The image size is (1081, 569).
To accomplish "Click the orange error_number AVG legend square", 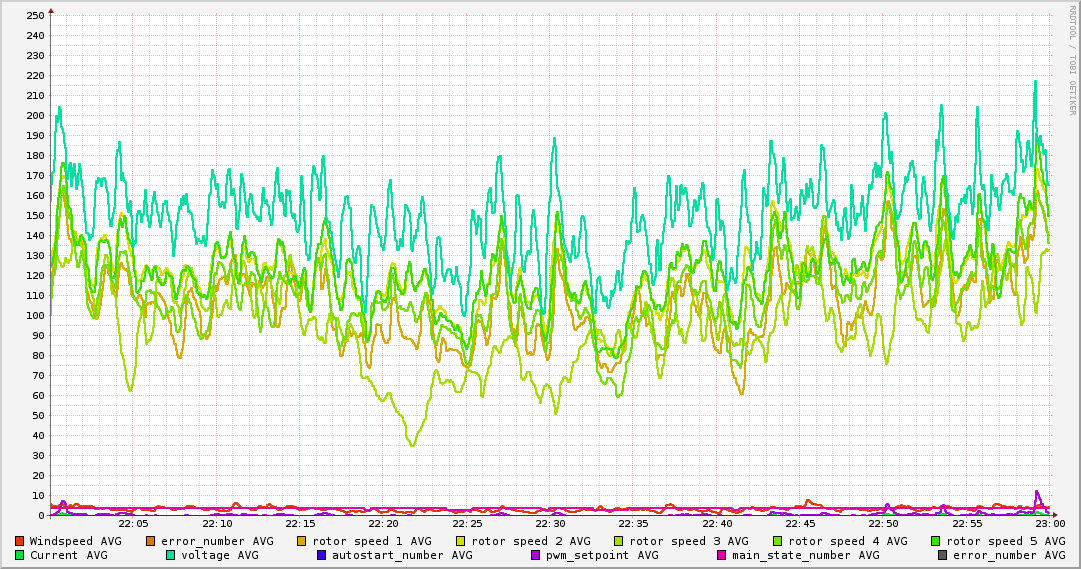I will click(151, 541).
